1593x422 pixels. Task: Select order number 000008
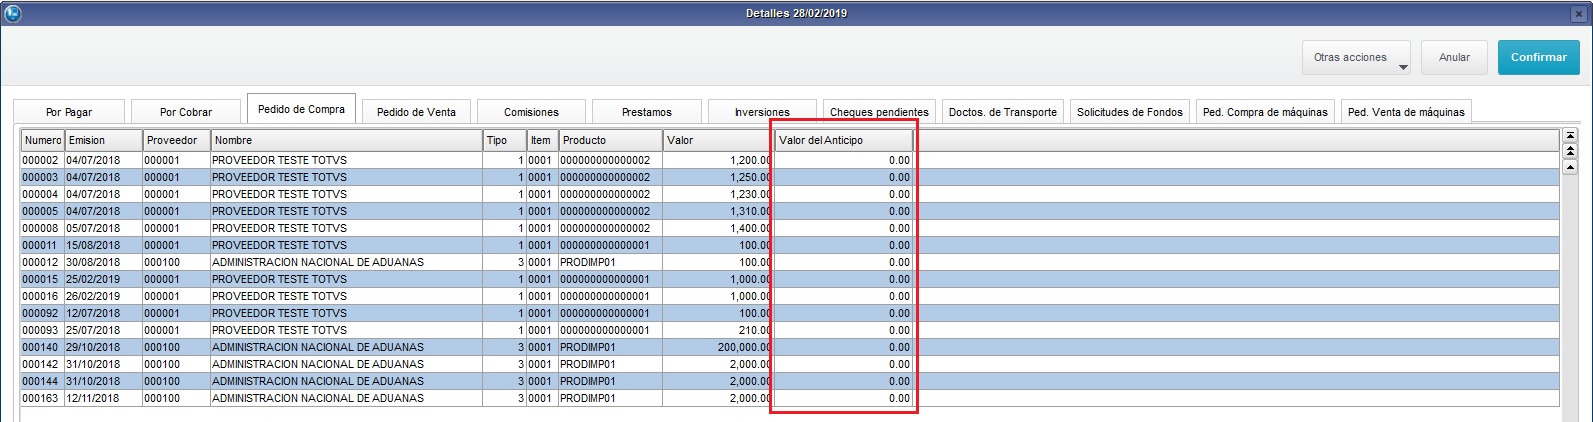point(41,228)
